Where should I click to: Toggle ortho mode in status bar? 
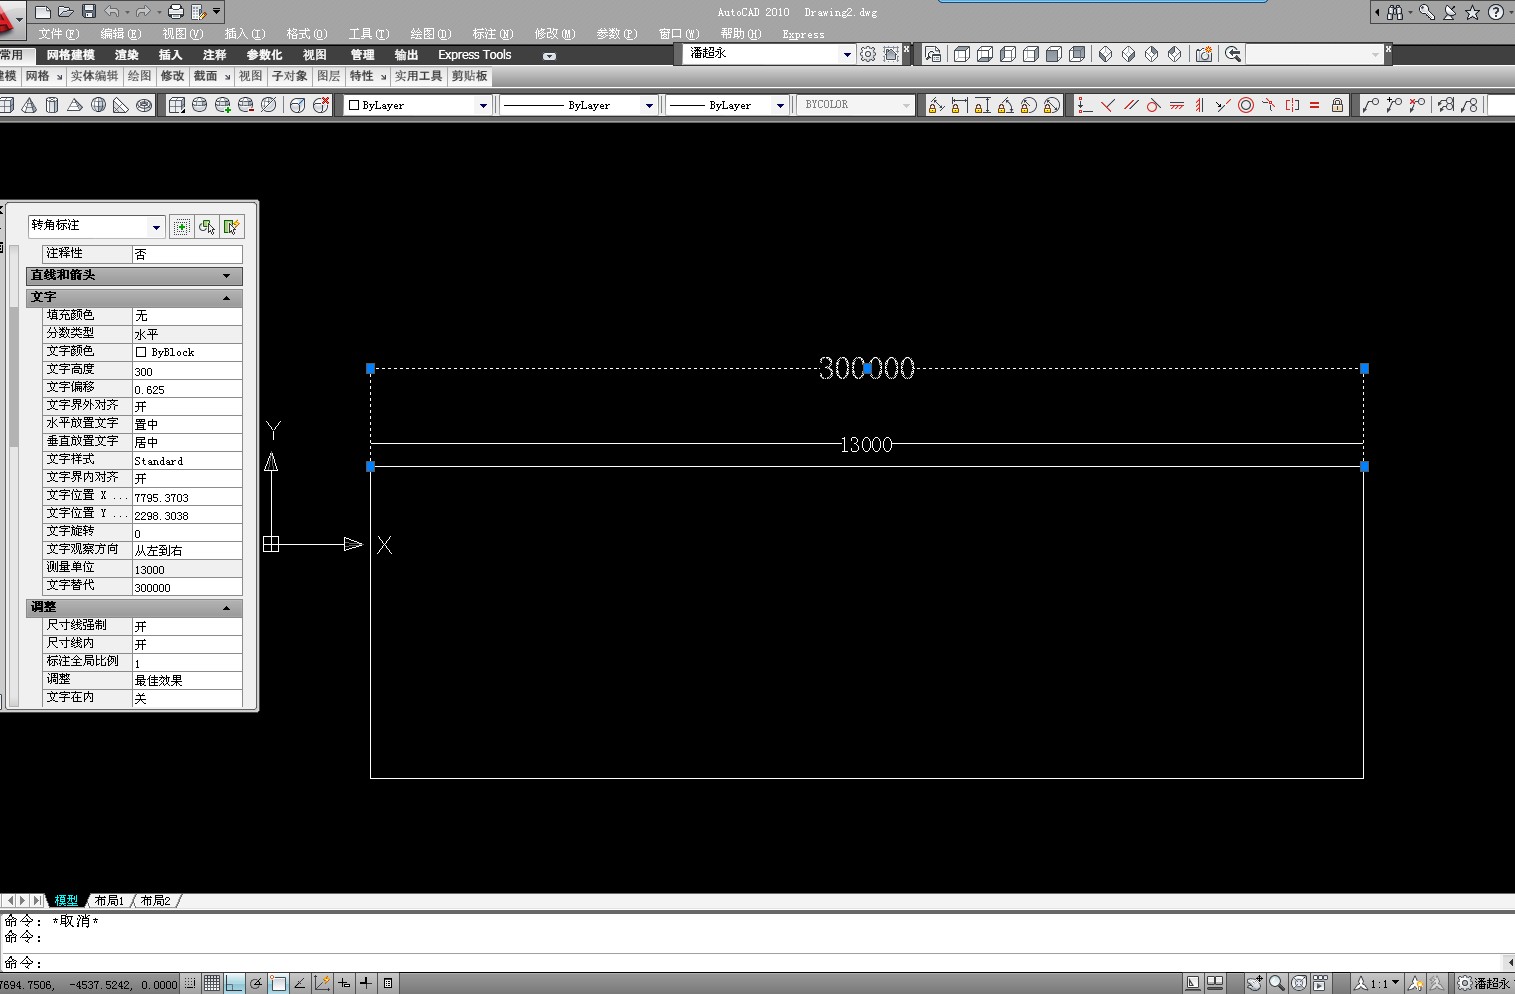pos(234,984)
